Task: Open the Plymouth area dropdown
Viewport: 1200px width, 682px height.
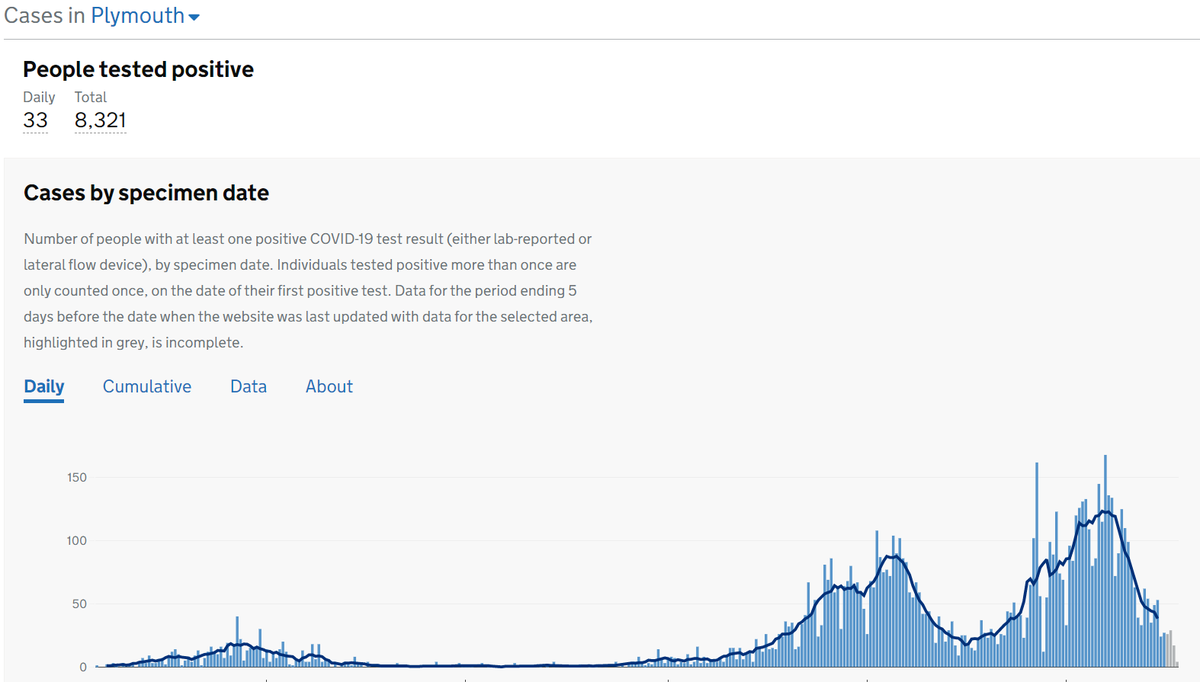Action: (145, 16)
